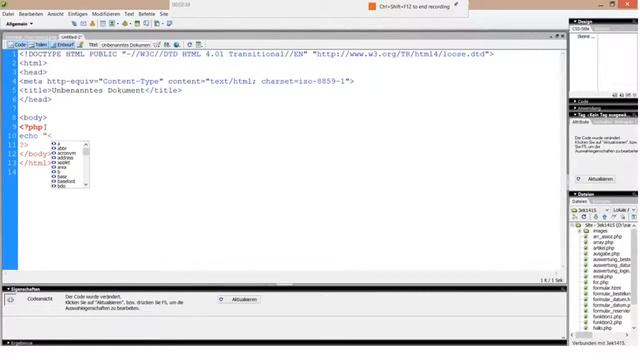Viewport: 640px width, 360px height.
Task: Switch to Entwurf design view
Action: (62, 45)
